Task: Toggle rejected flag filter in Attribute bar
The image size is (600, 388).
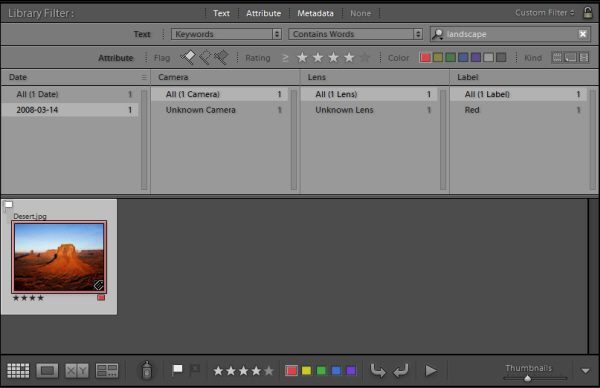Action: (x=221, y=57)
